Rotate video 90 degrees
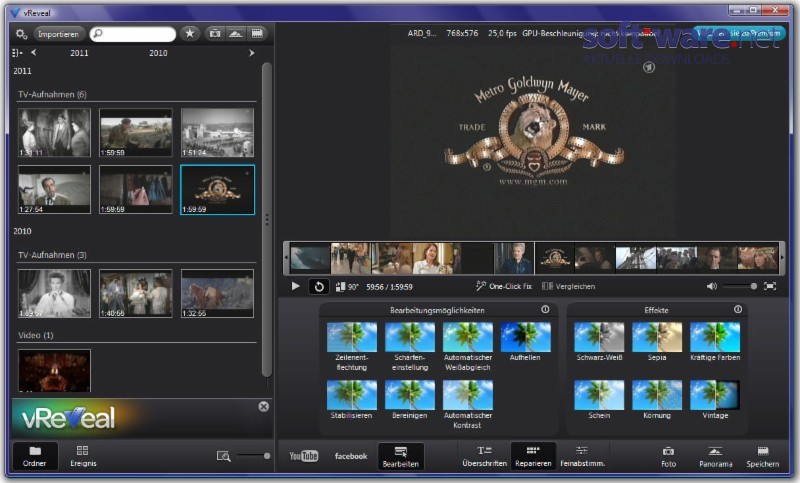Image resolution: width=800 pixels, height=483 pixels. pyautogui.click(x=347, y=287)
